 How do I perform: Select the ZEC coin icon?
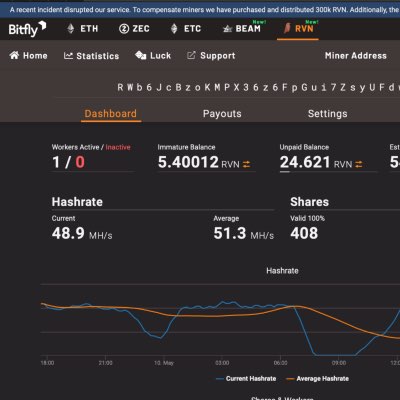pyautogui.click(x=124, y=29)
